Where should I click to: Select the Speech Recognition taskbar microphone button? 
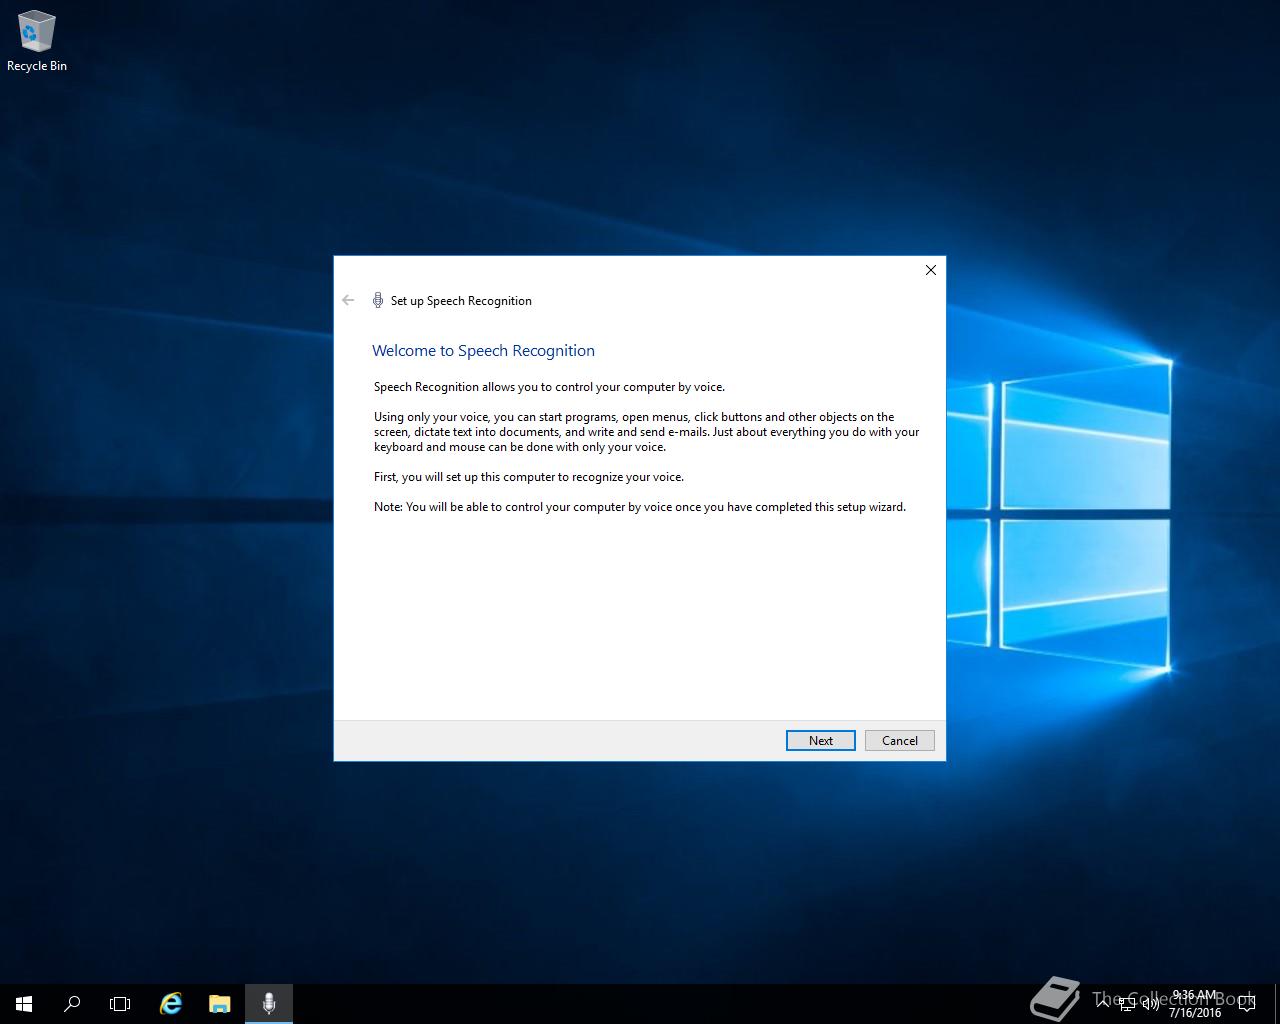(269, 1003)
